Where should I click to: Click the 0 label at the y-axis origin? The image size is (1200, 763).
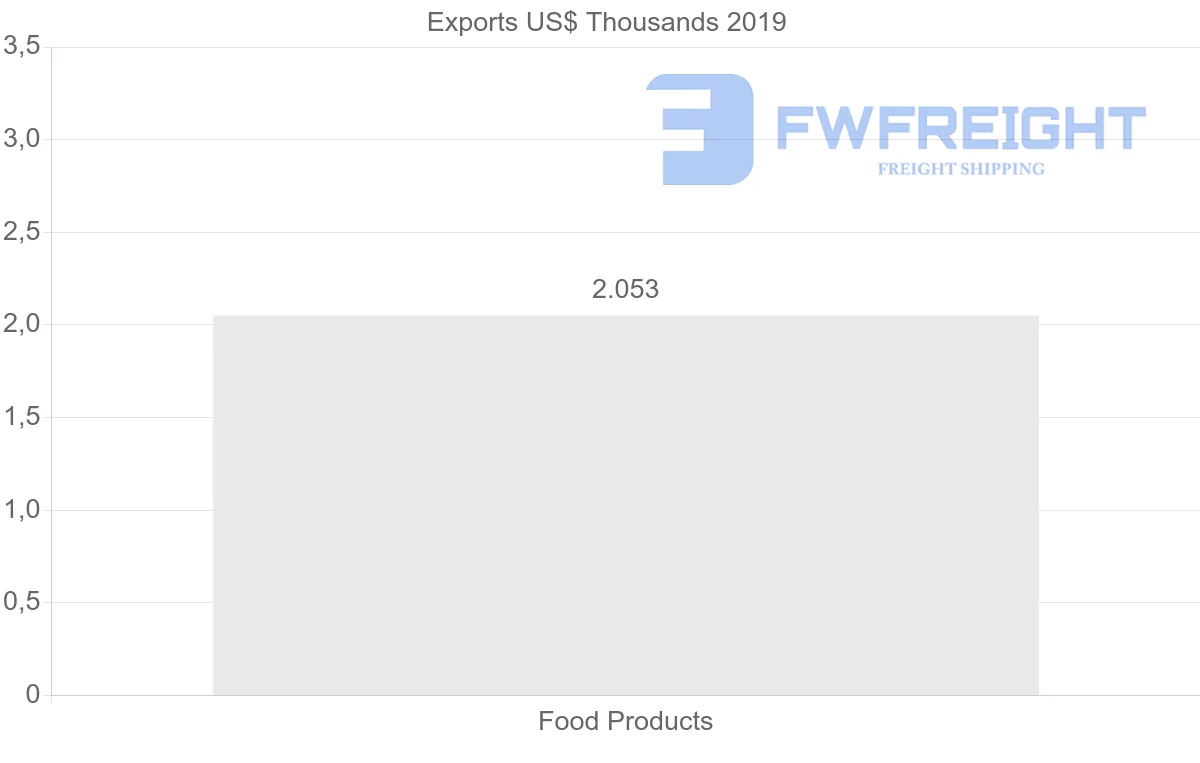(33, 695)
